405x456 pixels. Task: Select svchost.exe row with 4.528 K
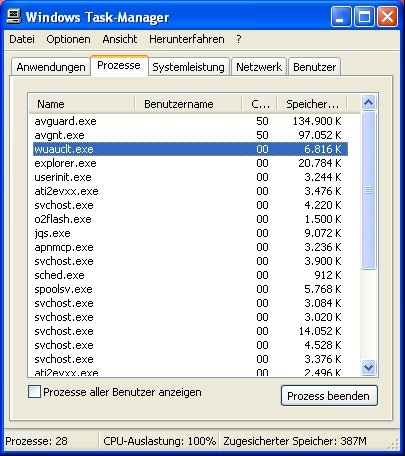[x=190, y=345]
